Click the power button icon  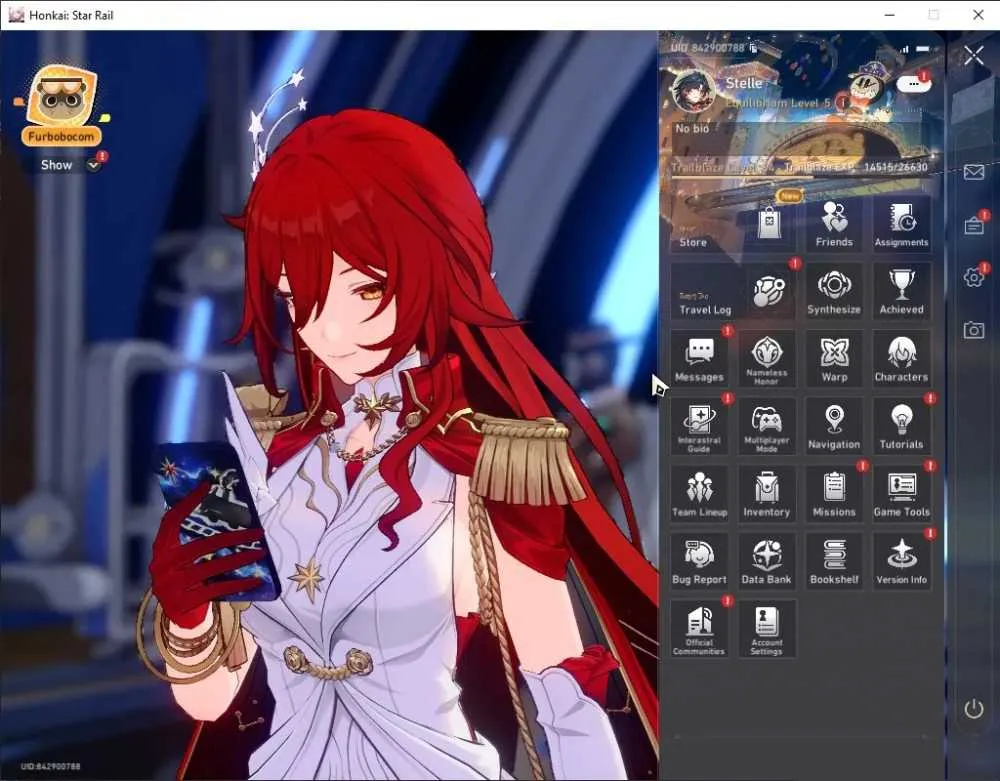click(x=974, y=708)
